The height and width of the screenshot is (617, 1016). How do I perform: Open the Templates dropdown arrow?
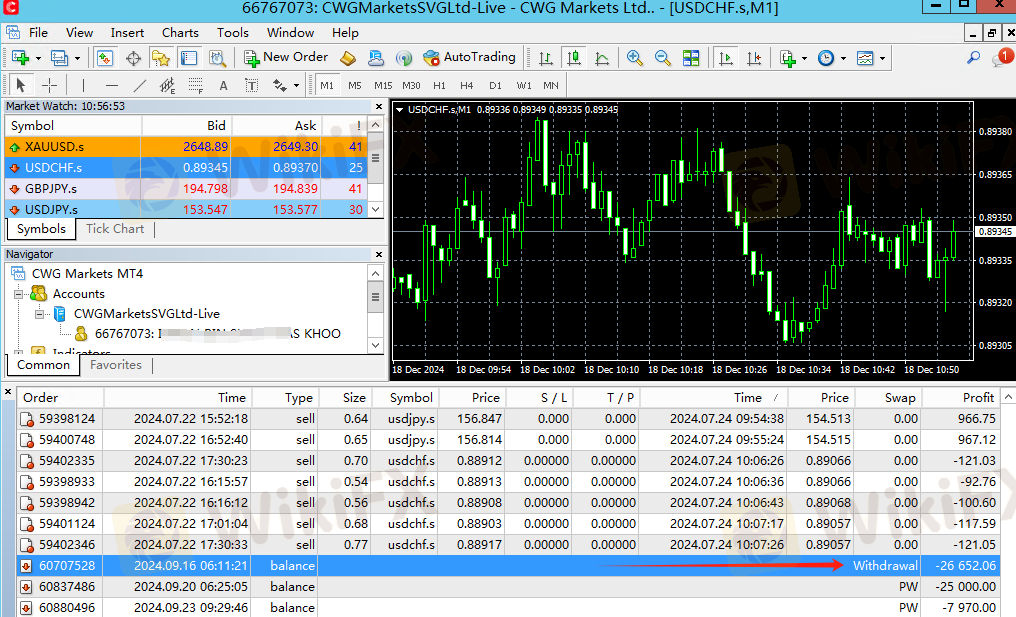[x=883, y=58]
